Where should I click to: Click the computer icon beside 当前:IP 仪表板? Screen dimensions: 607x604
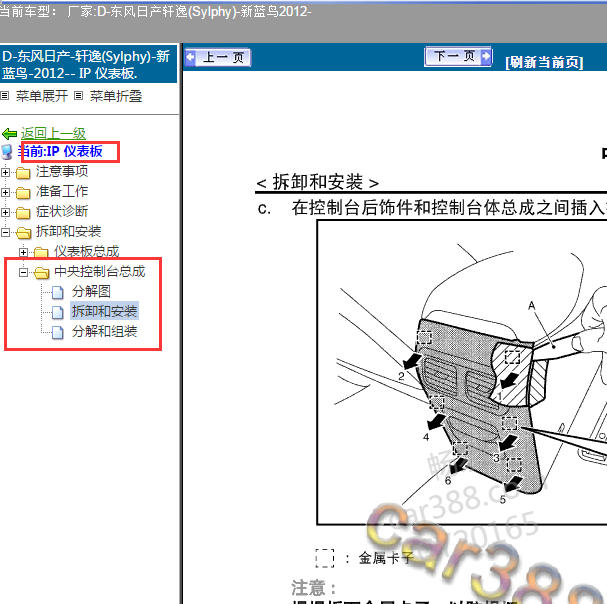click(7, 152)
